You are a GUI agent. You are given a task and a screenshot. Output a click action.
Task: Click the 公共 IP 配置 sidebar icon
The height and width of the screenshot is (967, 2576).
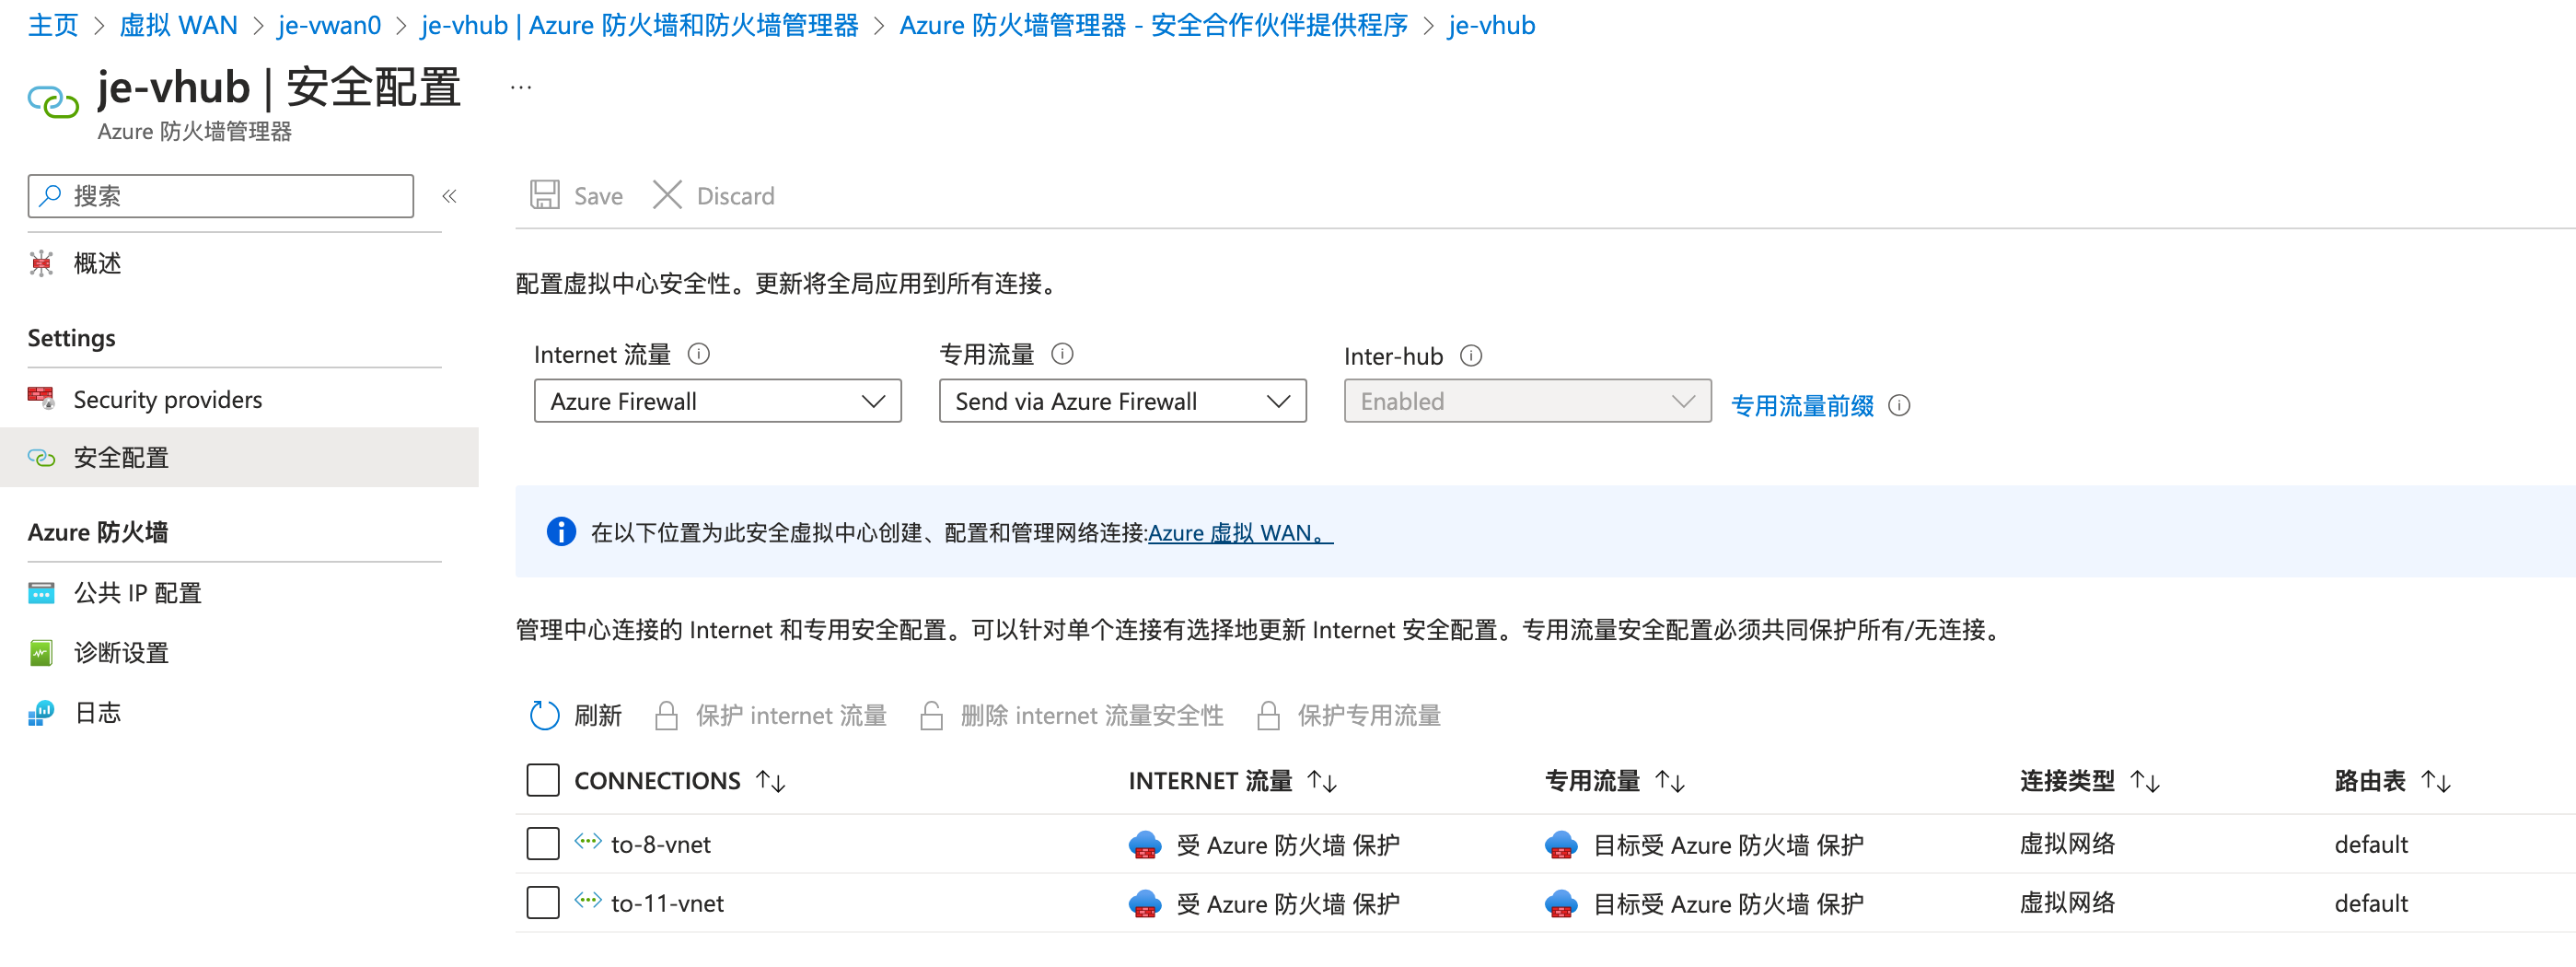point(41,593)
